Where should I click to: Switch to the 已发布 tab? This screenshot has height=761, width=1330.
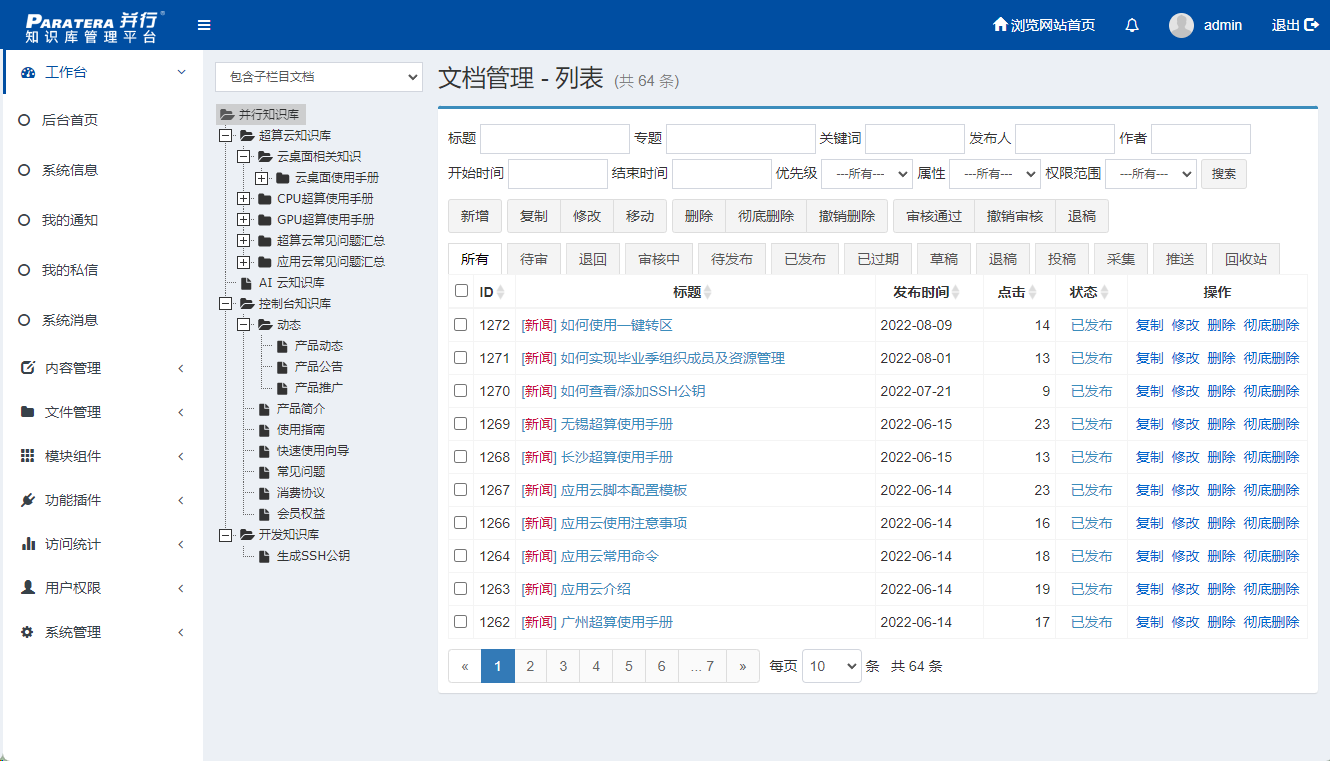(805, 259)
